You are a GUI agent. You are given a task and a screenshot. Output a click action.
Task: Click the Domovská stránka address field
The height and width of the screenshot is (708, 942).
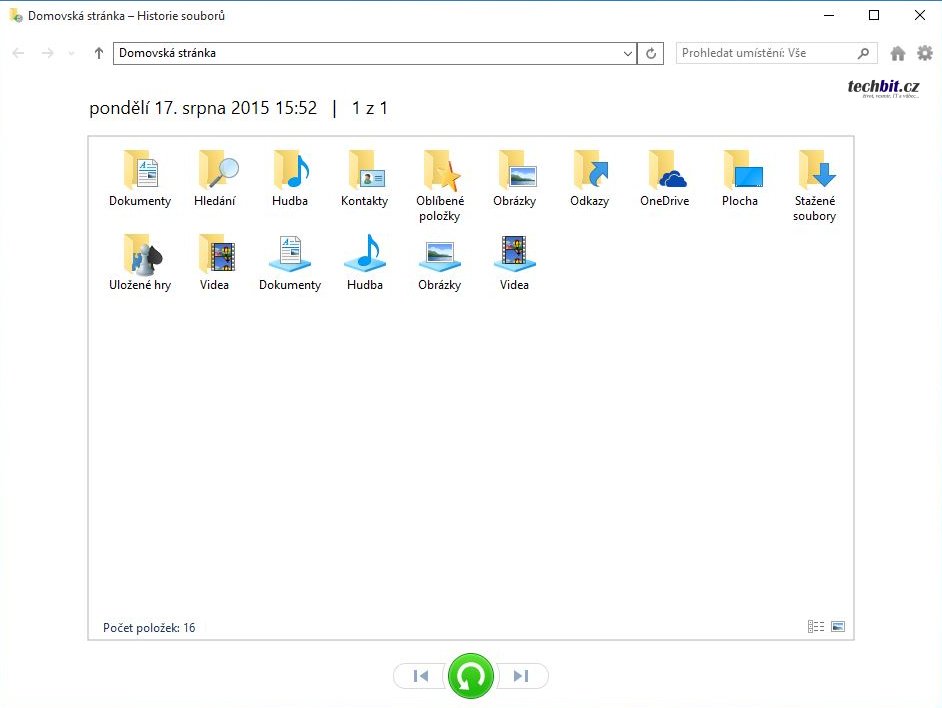365,53
